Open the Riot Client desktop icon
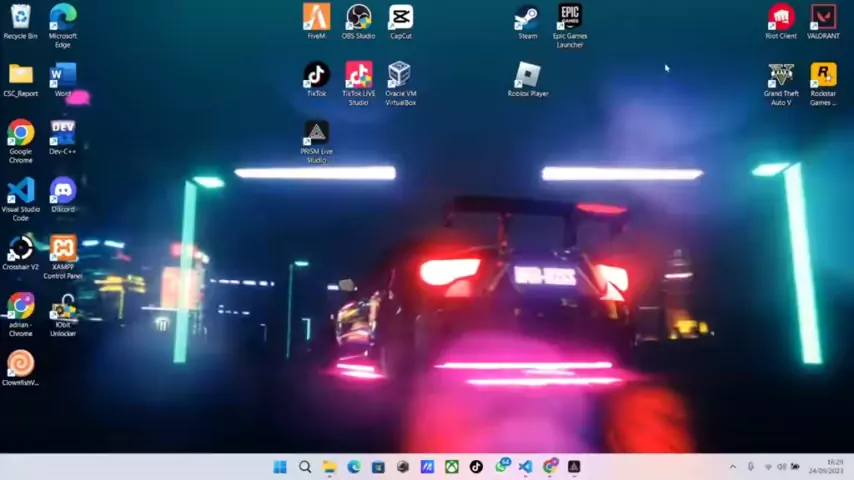854x480 pixels. pyautogui.click(x=781, y=18)
